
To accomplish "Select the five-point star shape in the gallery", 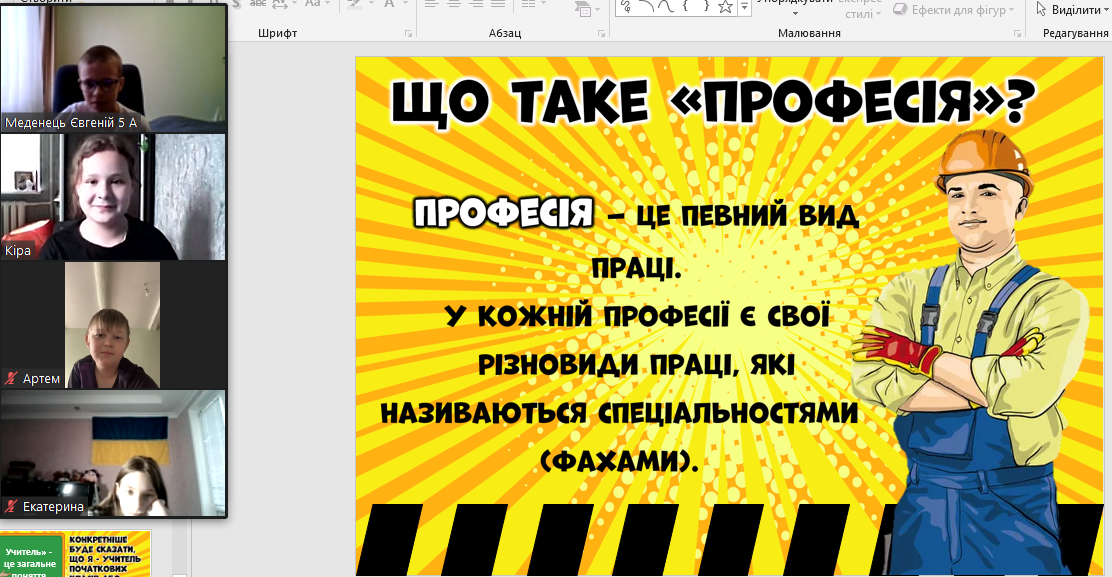I will (x=725, y=6).
